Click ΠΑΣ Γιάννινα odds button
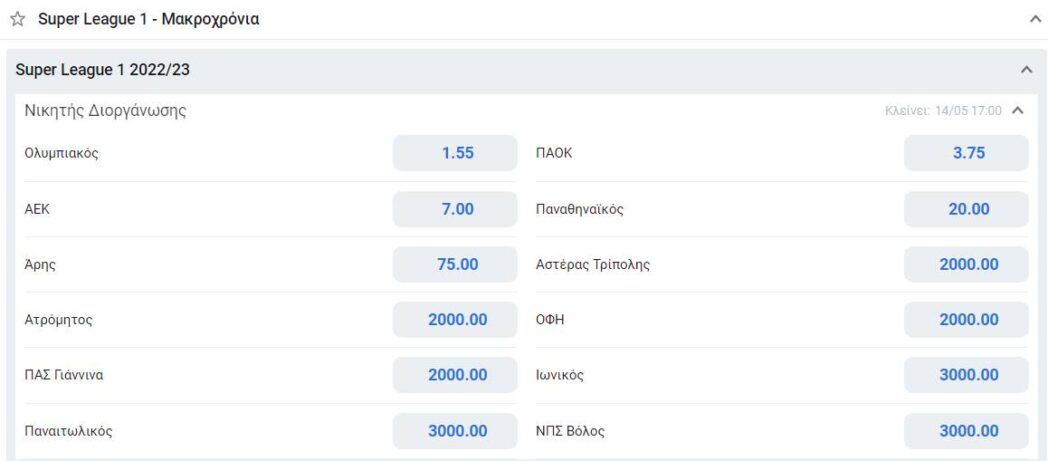The image size is (1048, 461). (455, 375)
